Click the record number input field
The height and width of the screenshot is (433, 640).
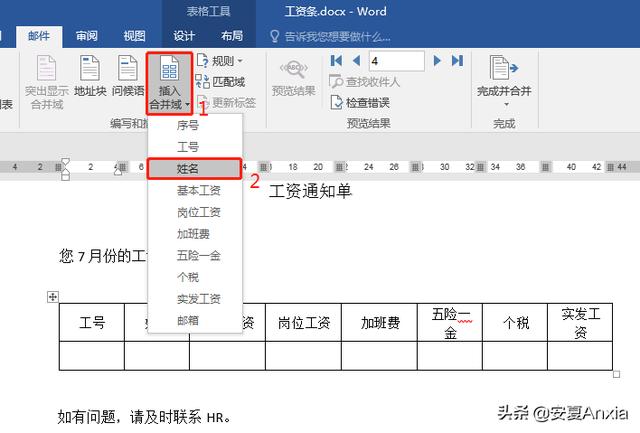(396, 61)
